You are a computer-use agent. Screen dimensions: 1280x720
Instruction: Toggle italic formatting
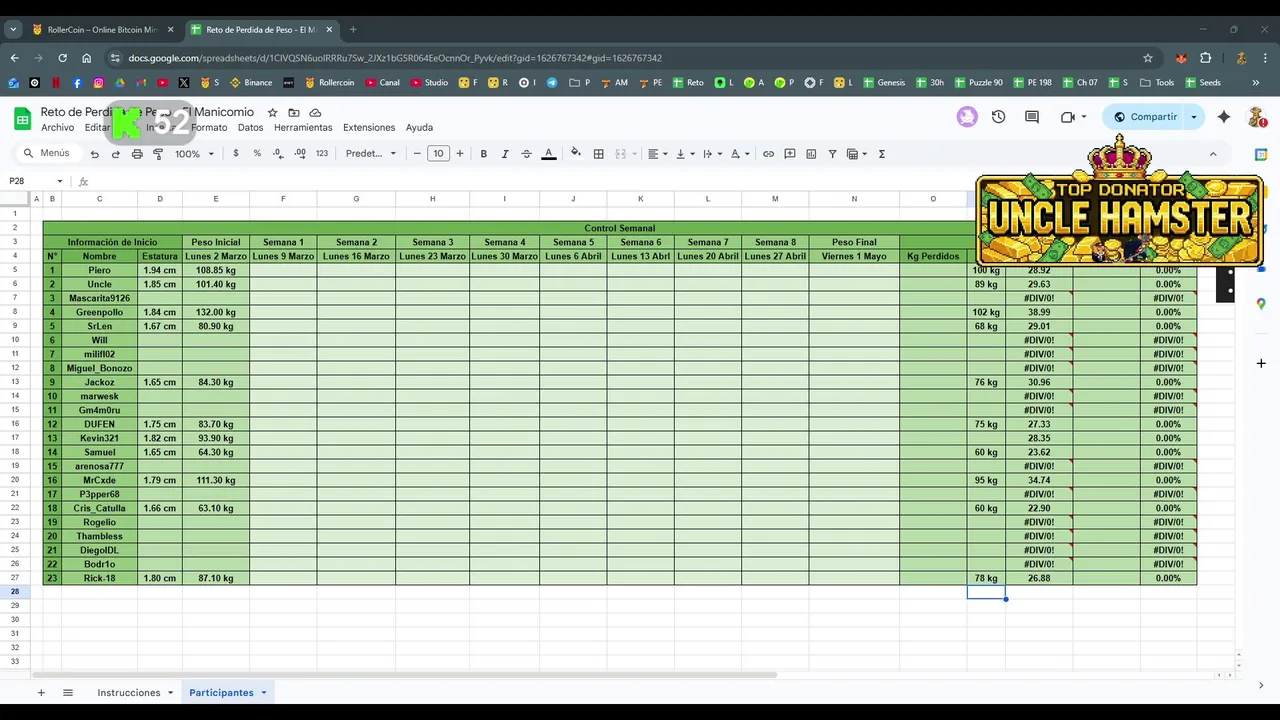click(505, 154)
